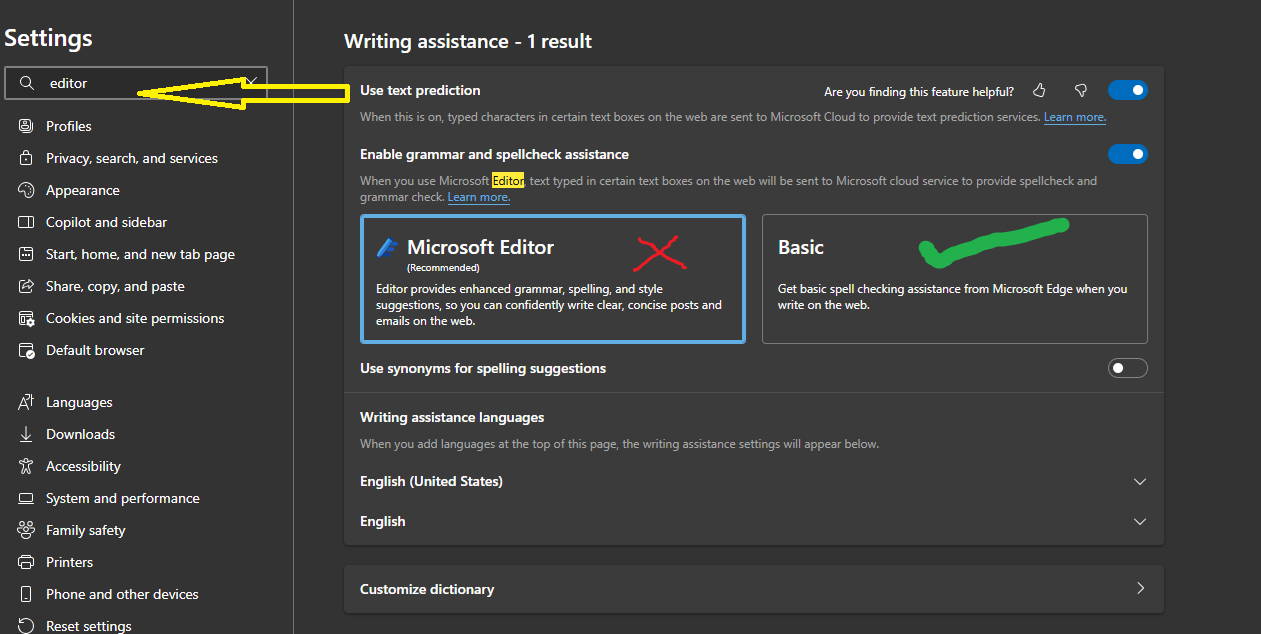The width and height of the screenshot is (1261, 634).
Task: Click the Profiles icon in the sidebar
Action: 26,126
